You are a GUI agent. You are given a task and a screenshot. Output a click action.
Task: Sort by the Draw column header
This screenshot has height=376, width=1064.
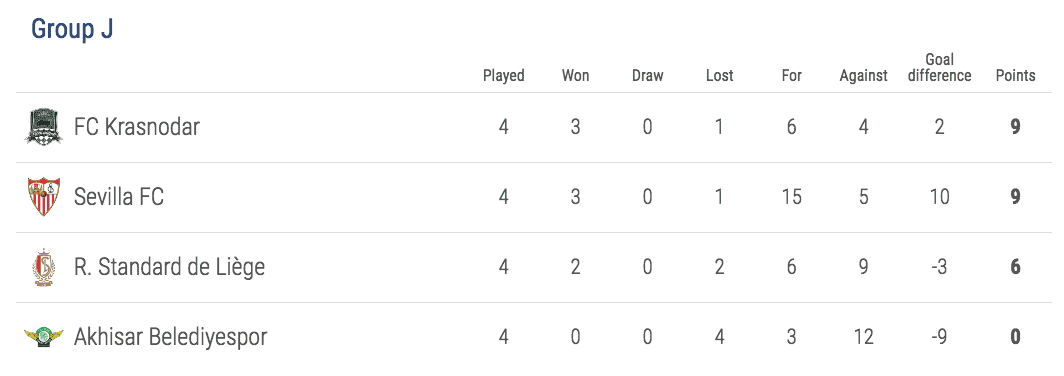click(x=647, y=75)
